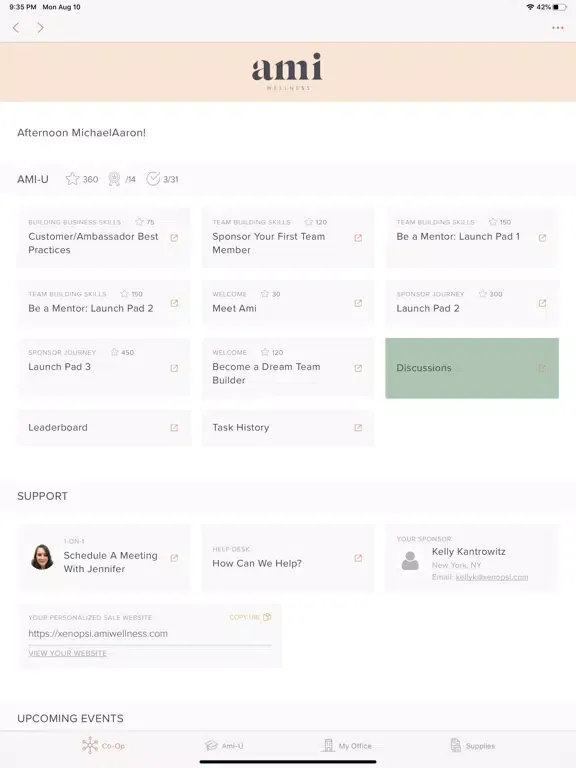576x768 pixels.
Task: Open external link icon for Become a Dream Team Builder
Action: (x=358, y=368)
